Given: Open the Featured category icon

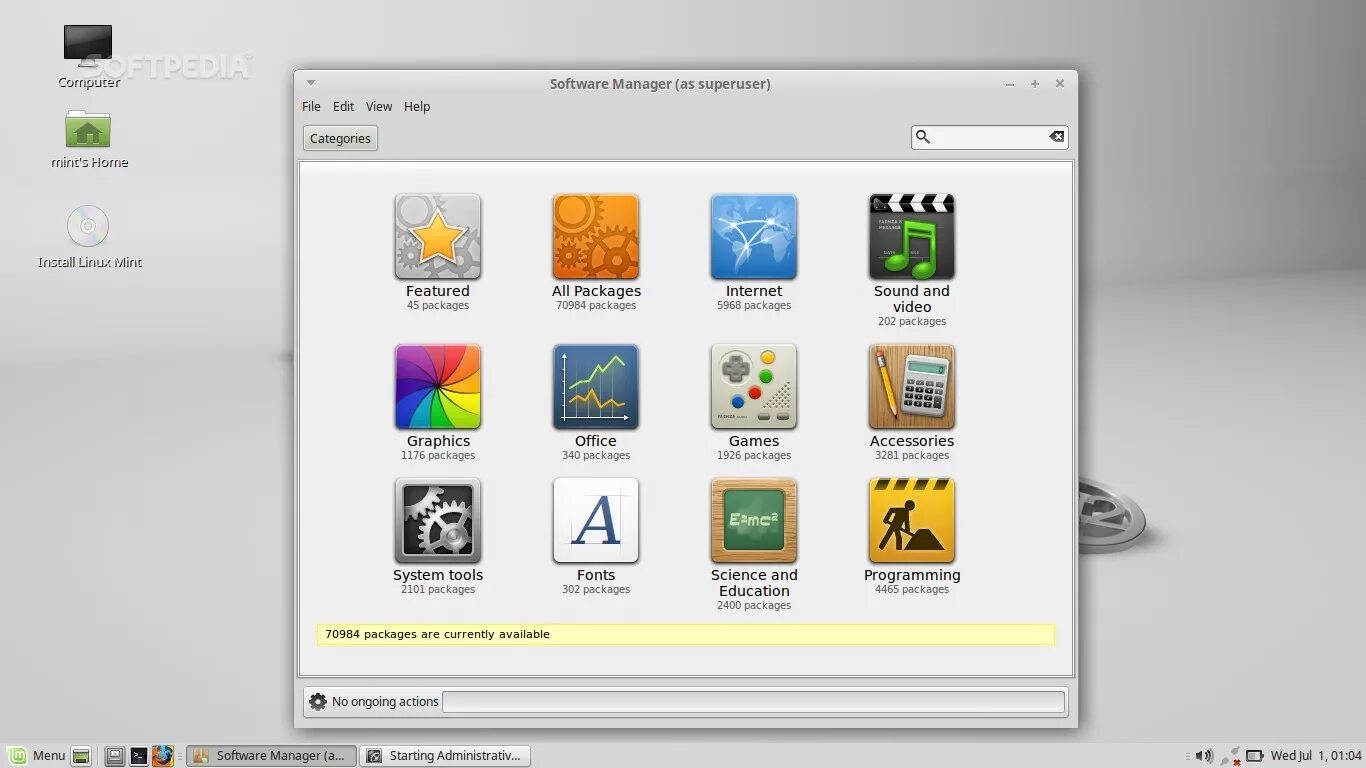Looking at the screenshot, I should pos(438,237).
